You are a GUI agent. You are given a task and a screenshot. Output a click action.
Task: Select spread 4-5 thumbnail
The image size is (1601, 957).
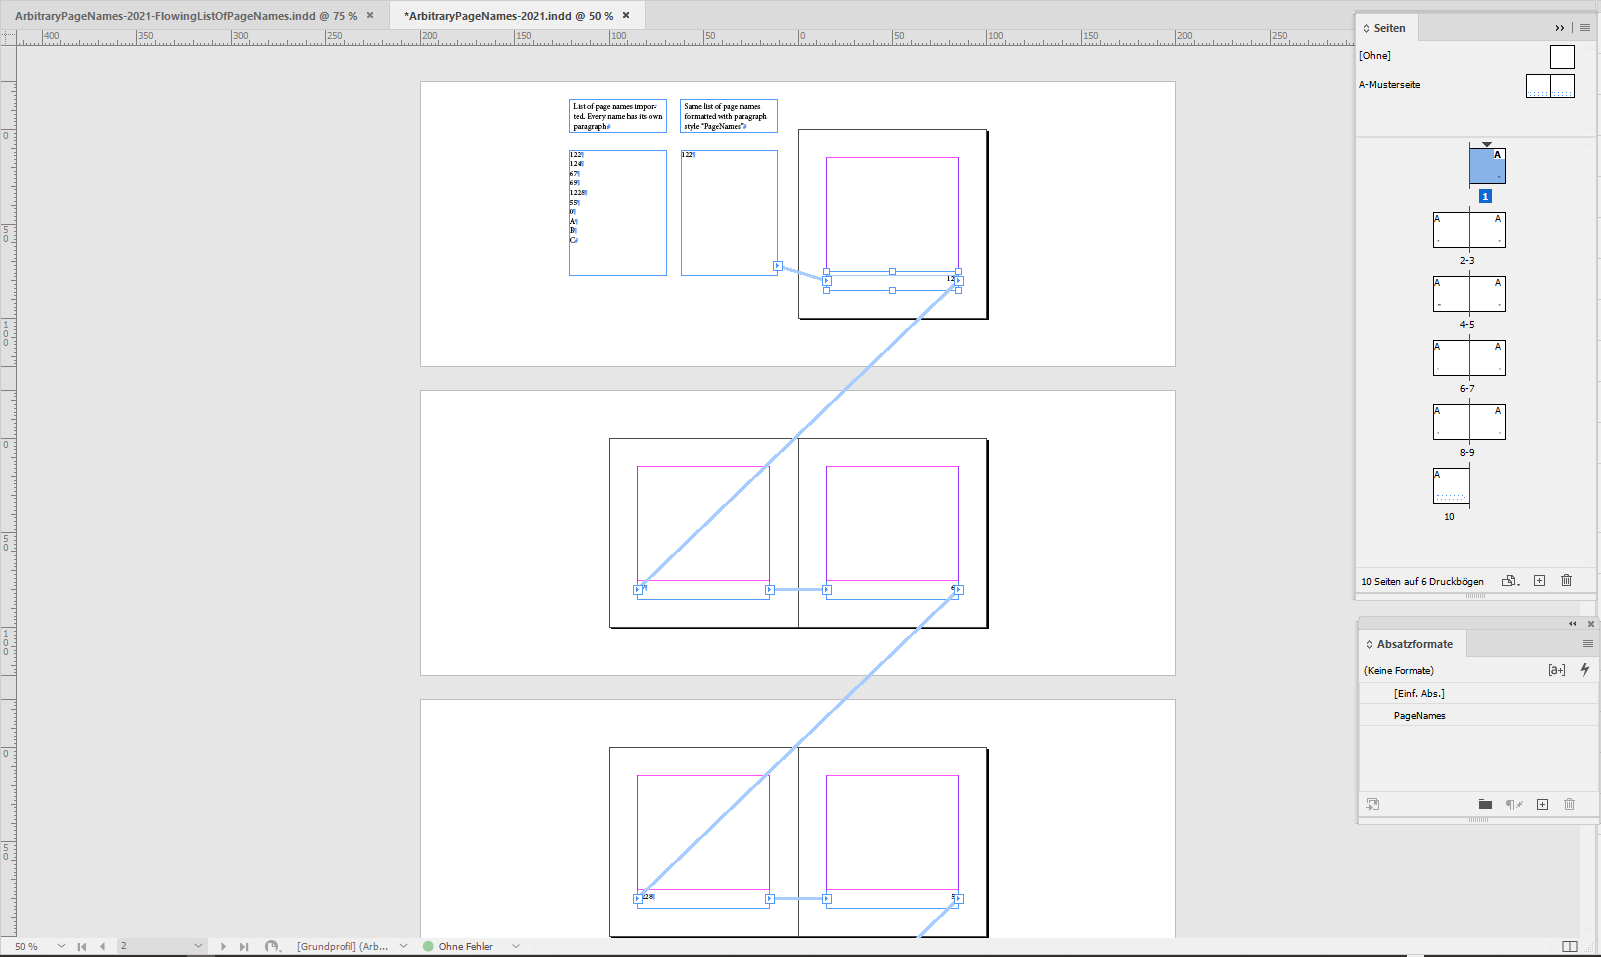[1469, 294]
